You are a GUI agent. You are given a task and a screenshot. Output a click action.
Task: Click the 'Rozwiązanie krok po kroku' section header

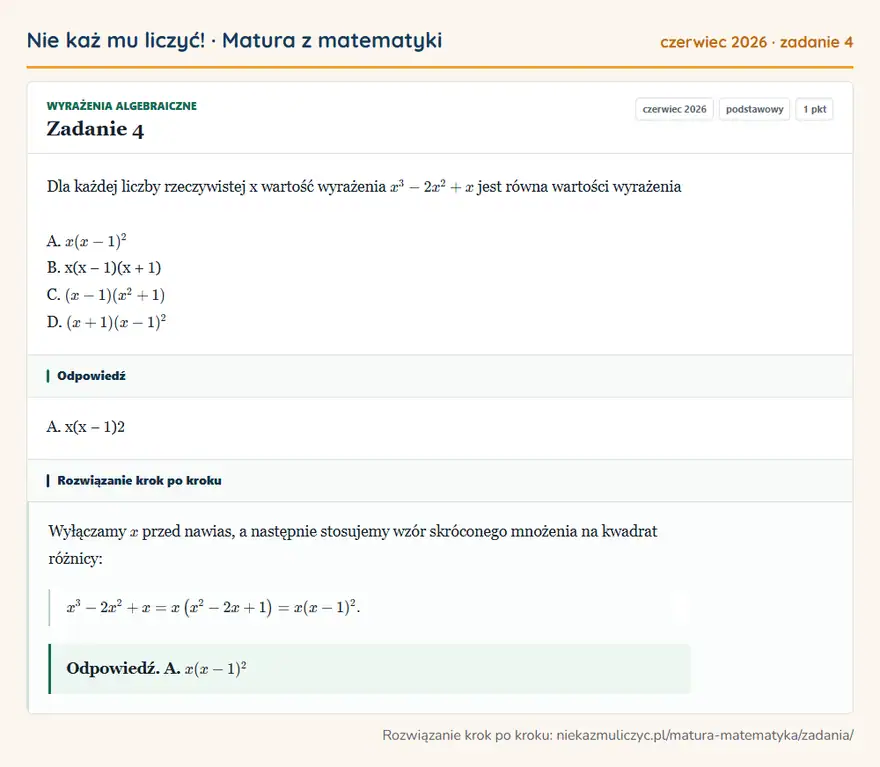(440, 481)
